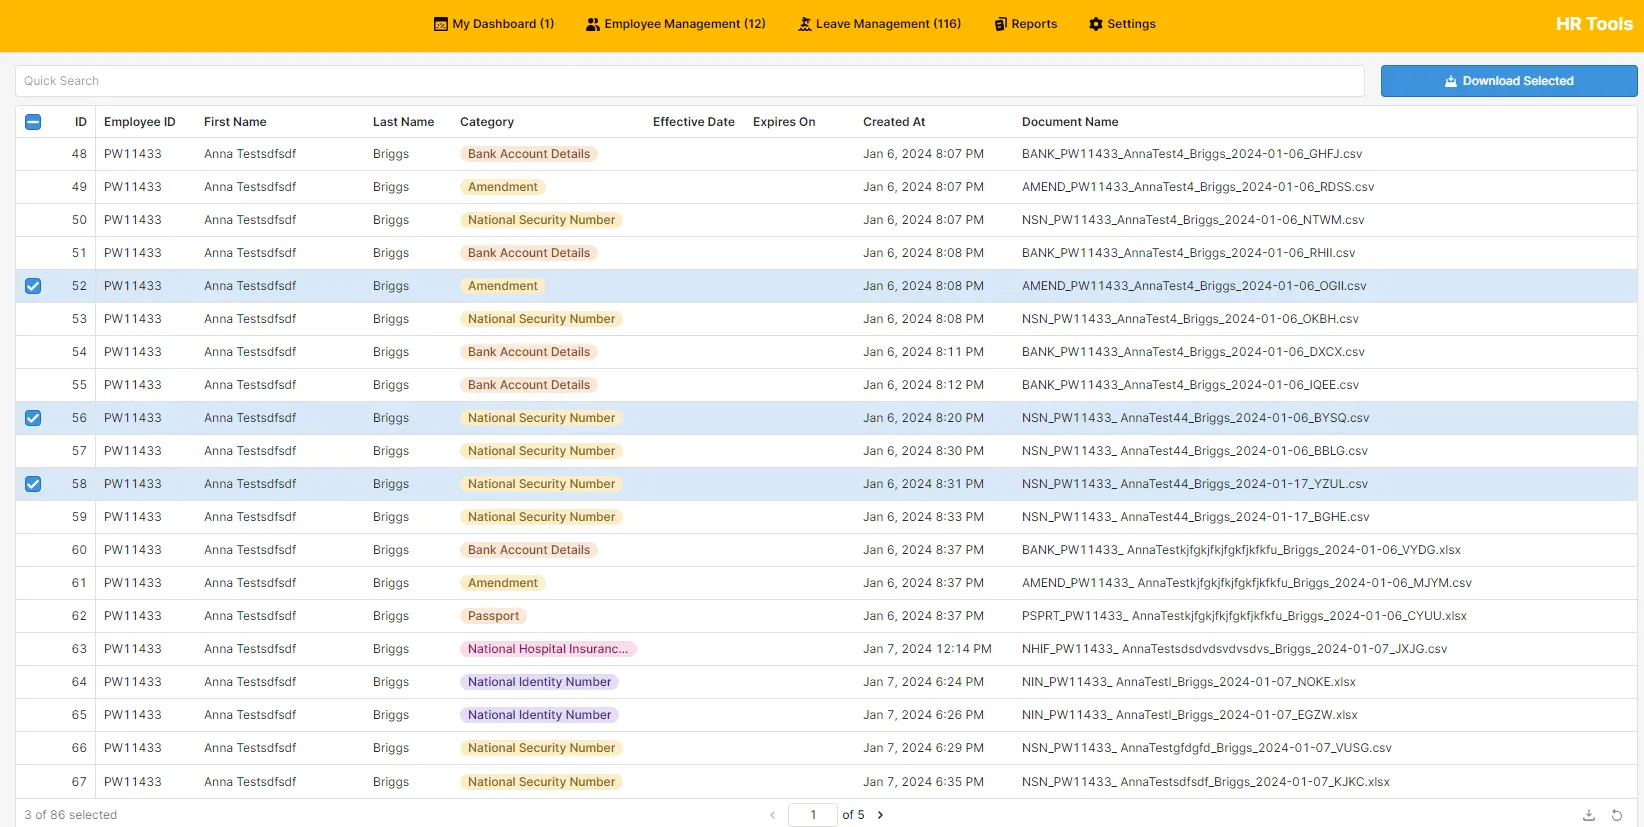Go to Leave Management
The image size is (1644, 827).
tap(879, 24)
